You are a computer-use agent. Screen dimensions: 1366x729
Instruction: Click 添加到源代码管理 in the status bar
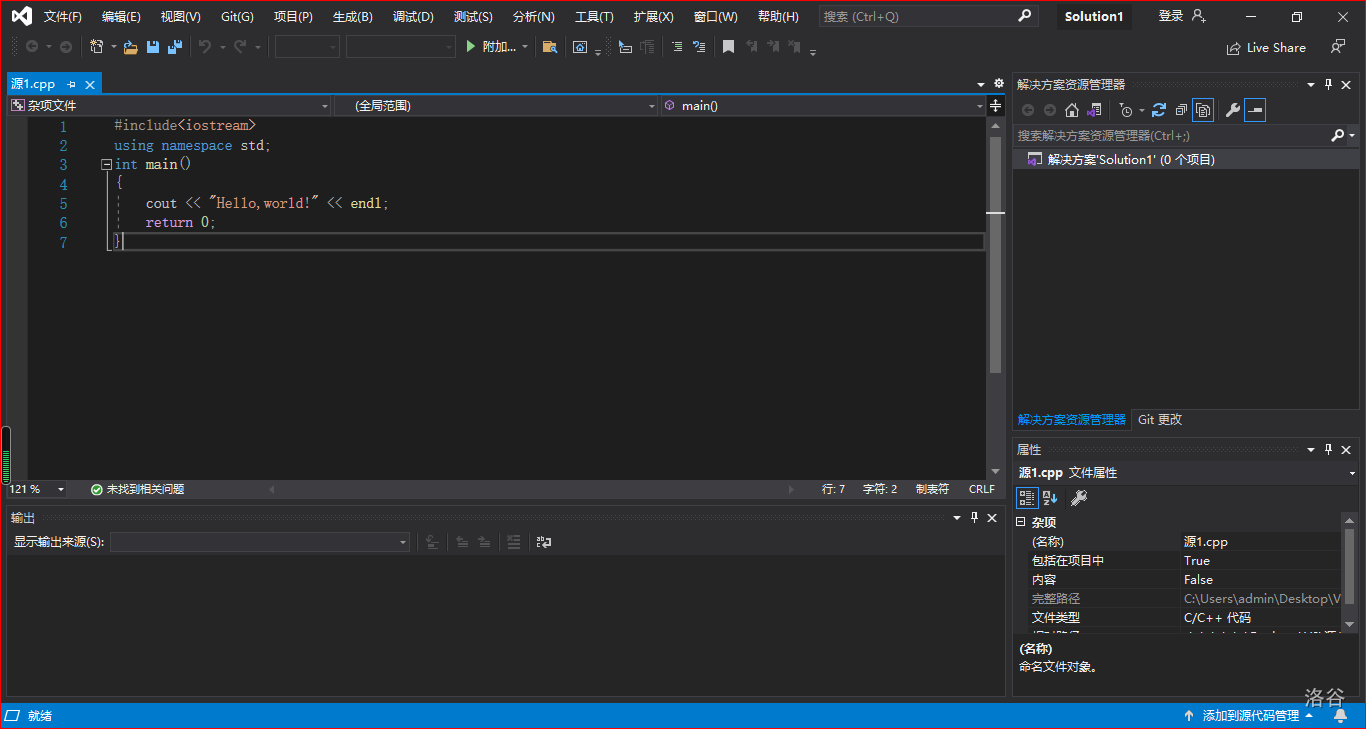[x=1250, y=716]
